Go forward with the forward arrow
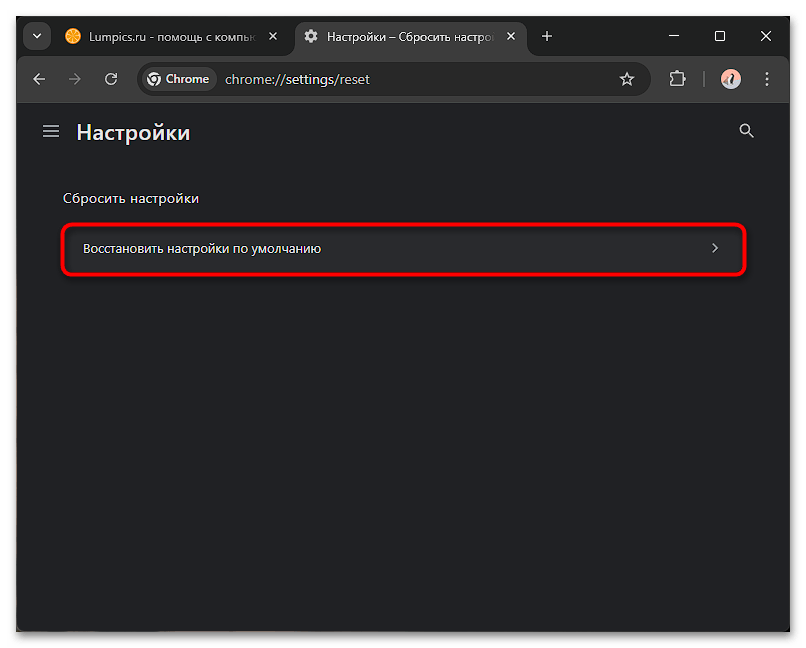Viewport: 806px width, 648px height. [x=75, y=79]
